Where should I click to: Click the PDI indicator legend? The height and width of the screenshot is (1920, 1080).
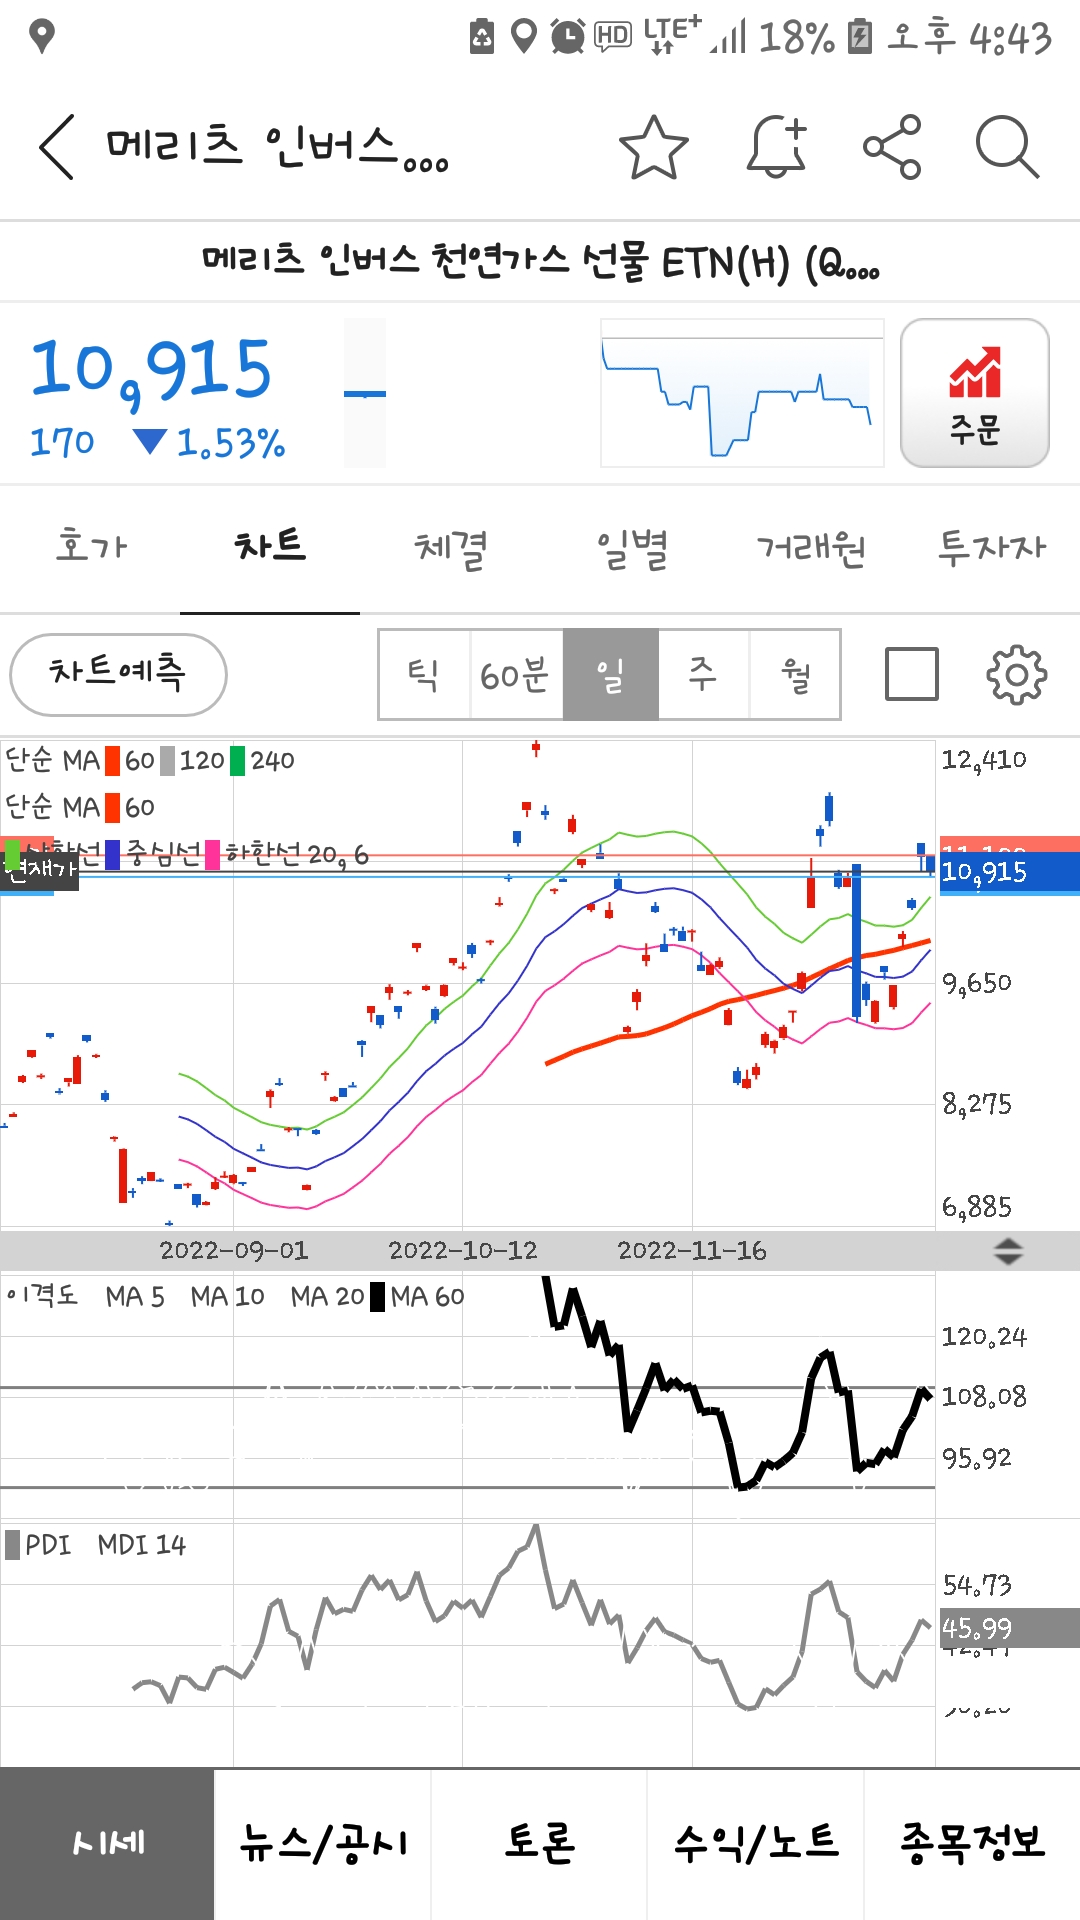pos(38,1545)
